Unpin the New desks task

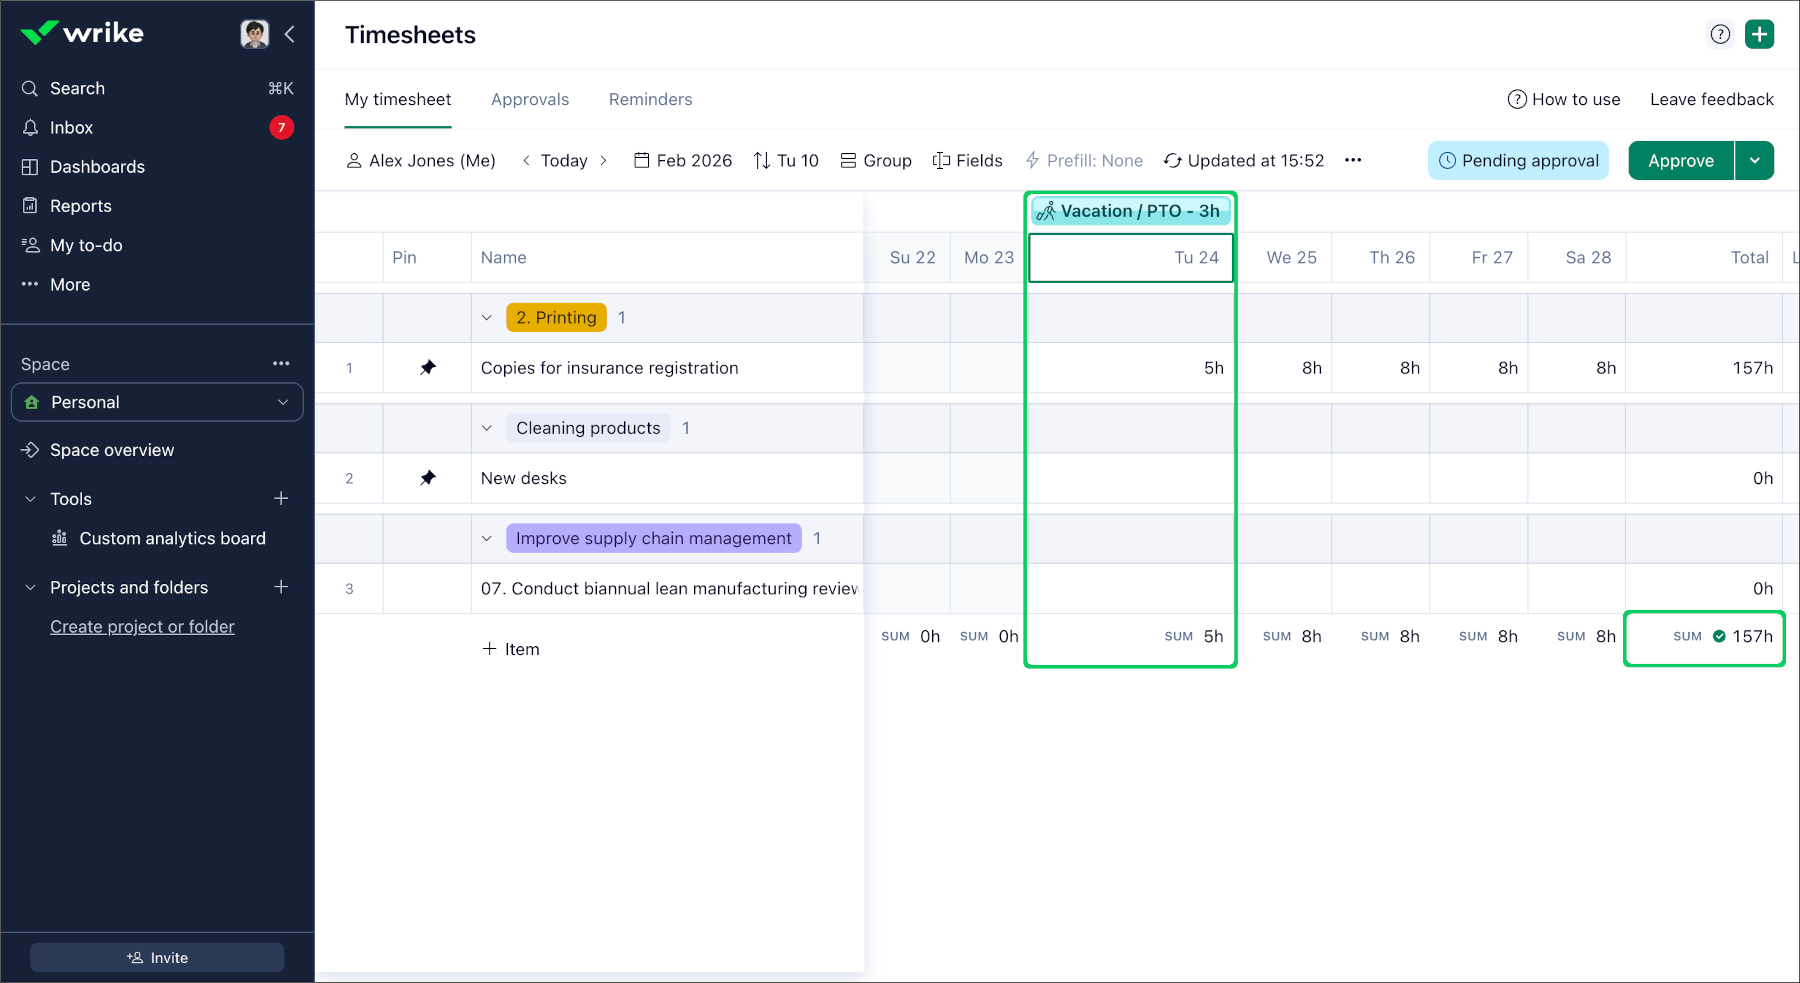pyautogui.click(x=428, y=478)
